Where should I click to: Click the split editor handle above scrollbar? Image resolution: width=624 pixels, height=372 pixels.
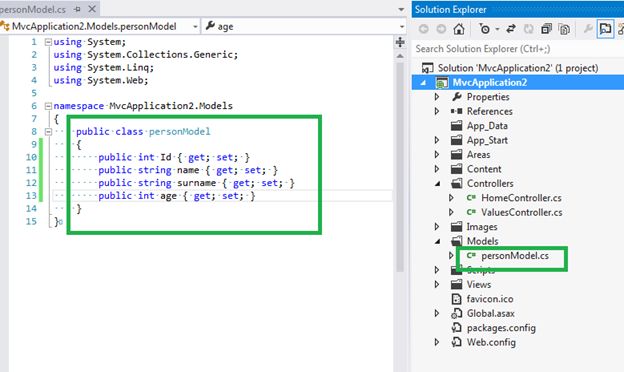click(x=400, y=42)
